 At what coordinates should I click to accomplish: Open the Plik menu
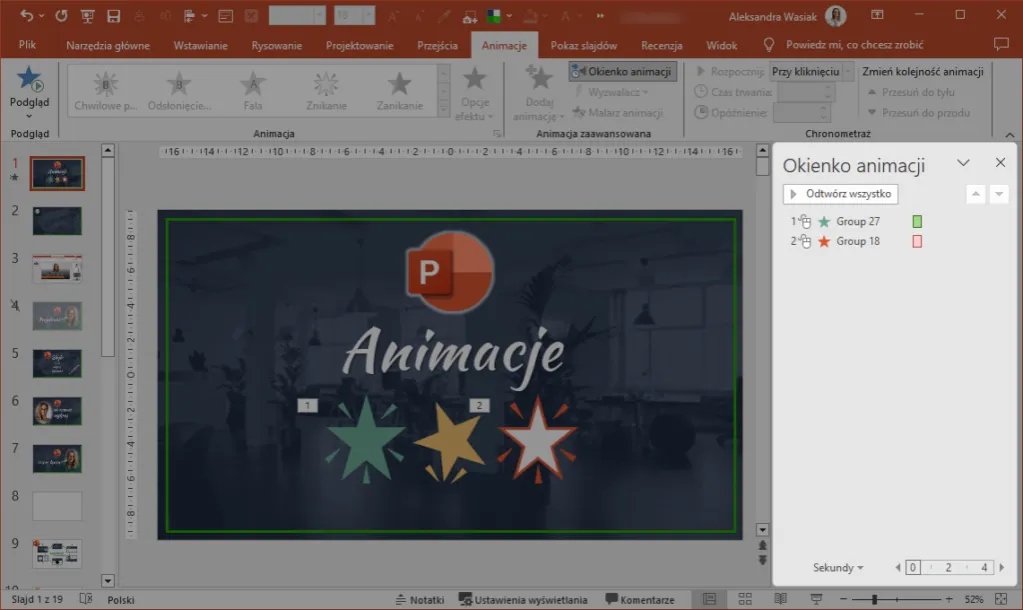click(x=27, y=44)
